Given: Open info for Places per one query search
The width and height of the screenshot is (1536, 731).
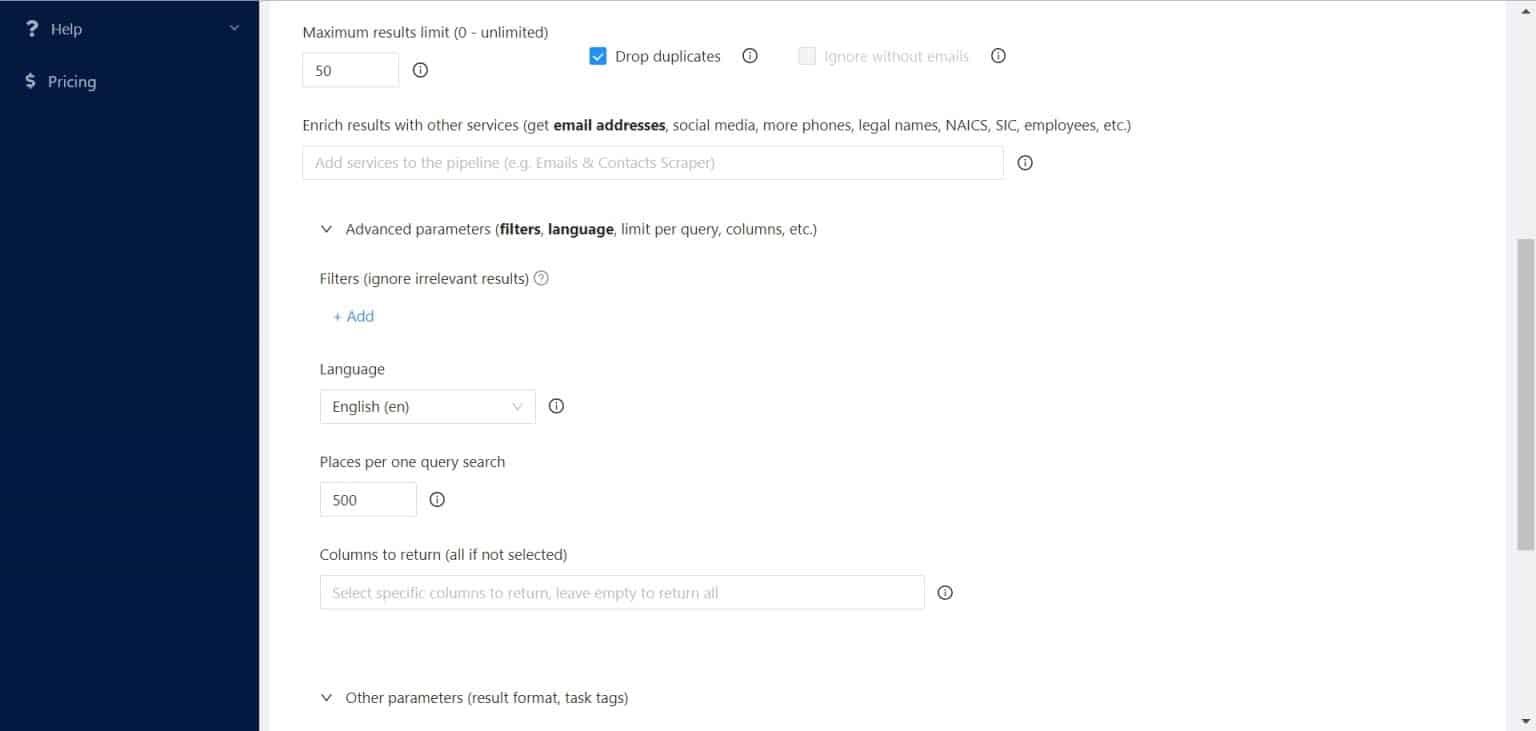Looking at the screenshot, I should 437,499.
